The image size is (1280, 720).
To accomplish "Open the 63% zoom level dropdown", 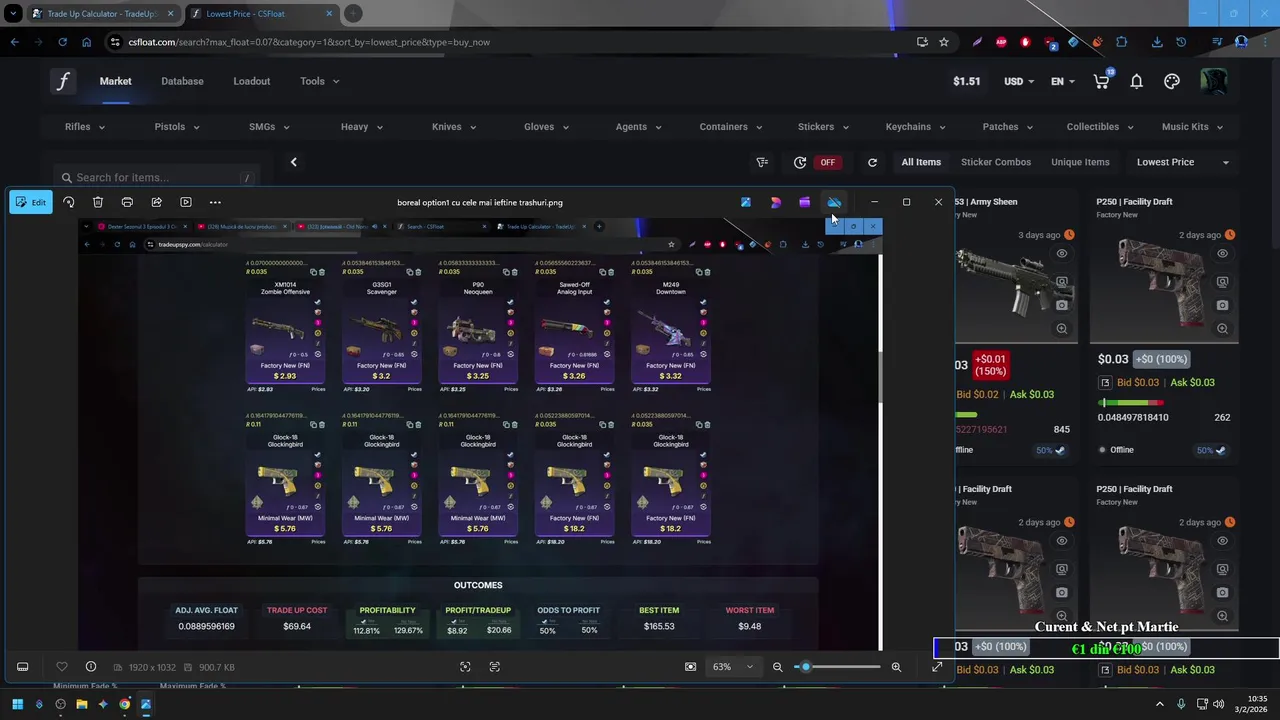I will [732, 667].
